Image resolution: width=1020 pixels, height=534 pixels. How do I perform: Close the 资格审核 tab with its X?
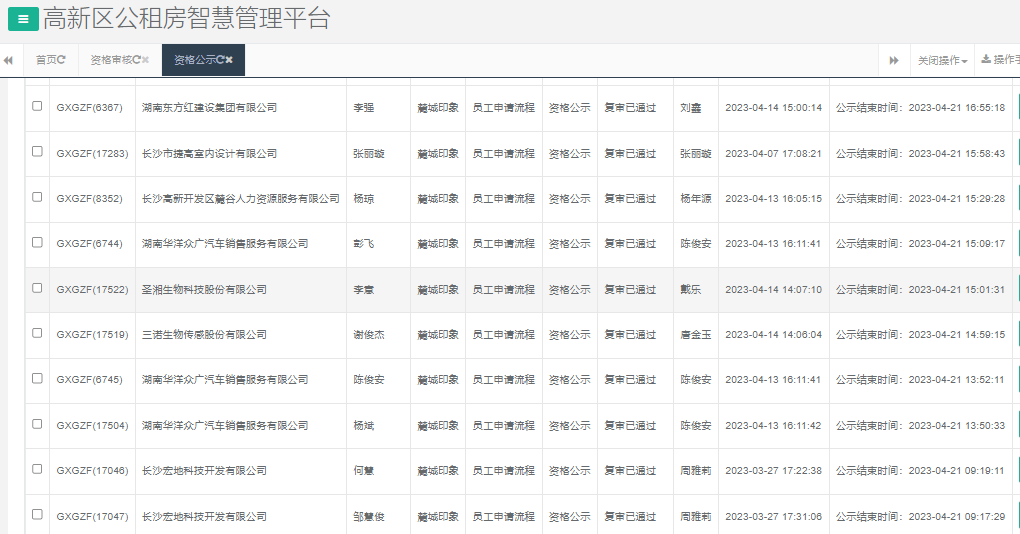click(145, 60)
